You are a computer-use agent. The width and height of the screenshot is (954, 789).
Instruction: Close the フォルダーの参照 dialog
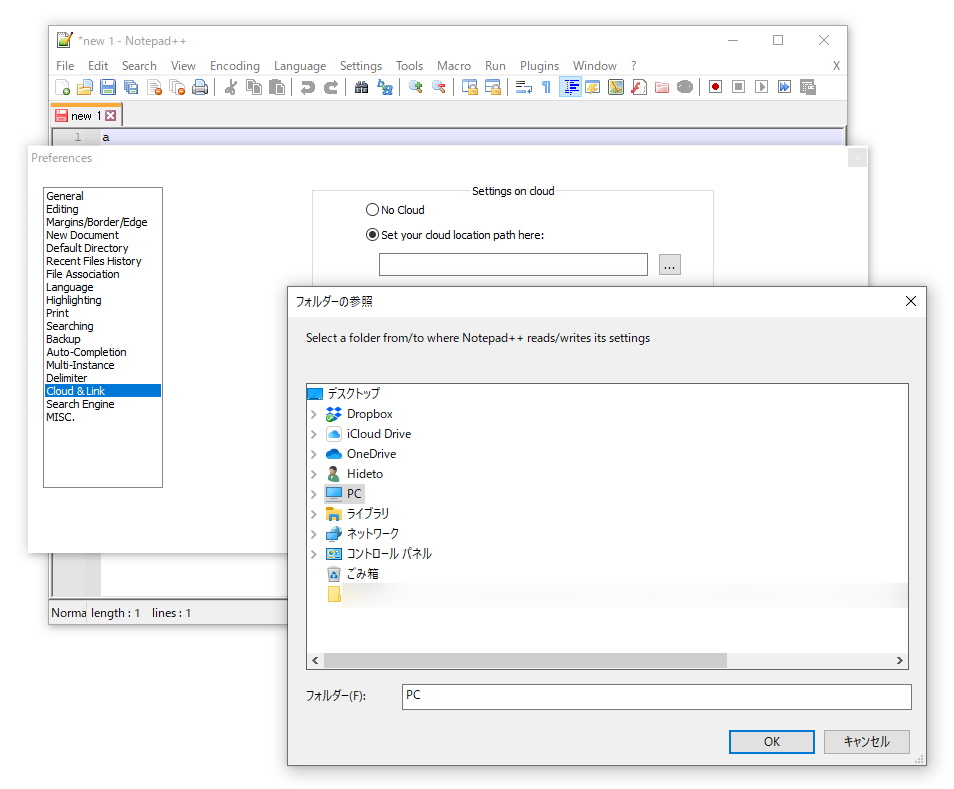tap(911, 301)
